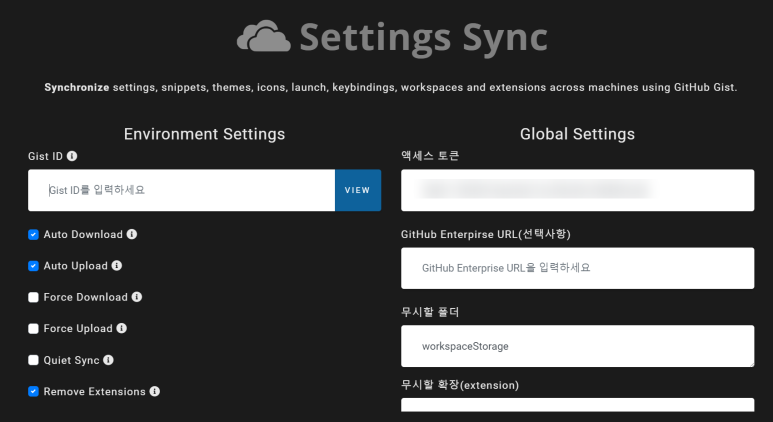Click the info icon next to Quiet Sync
The image size is (773, 422).
pyautogui.click(x=108, y=360)
